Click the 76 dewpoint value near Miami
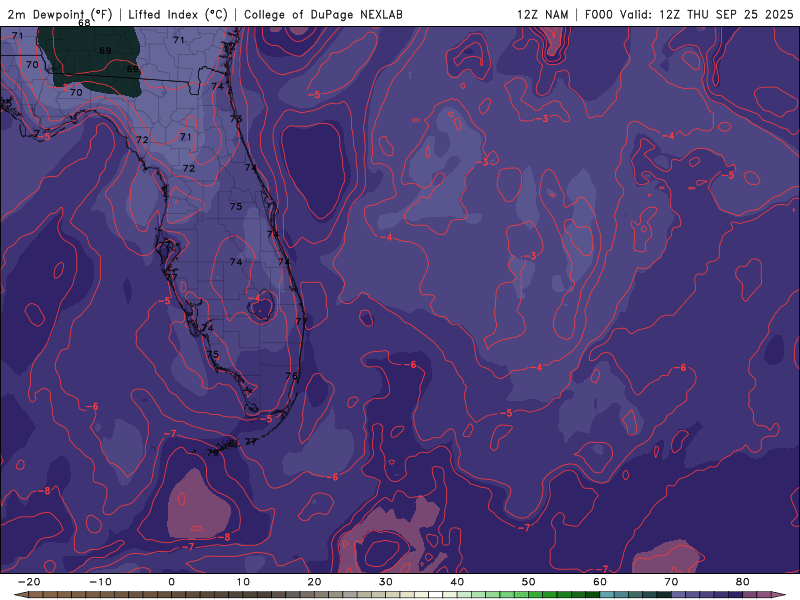 [291, 376]
